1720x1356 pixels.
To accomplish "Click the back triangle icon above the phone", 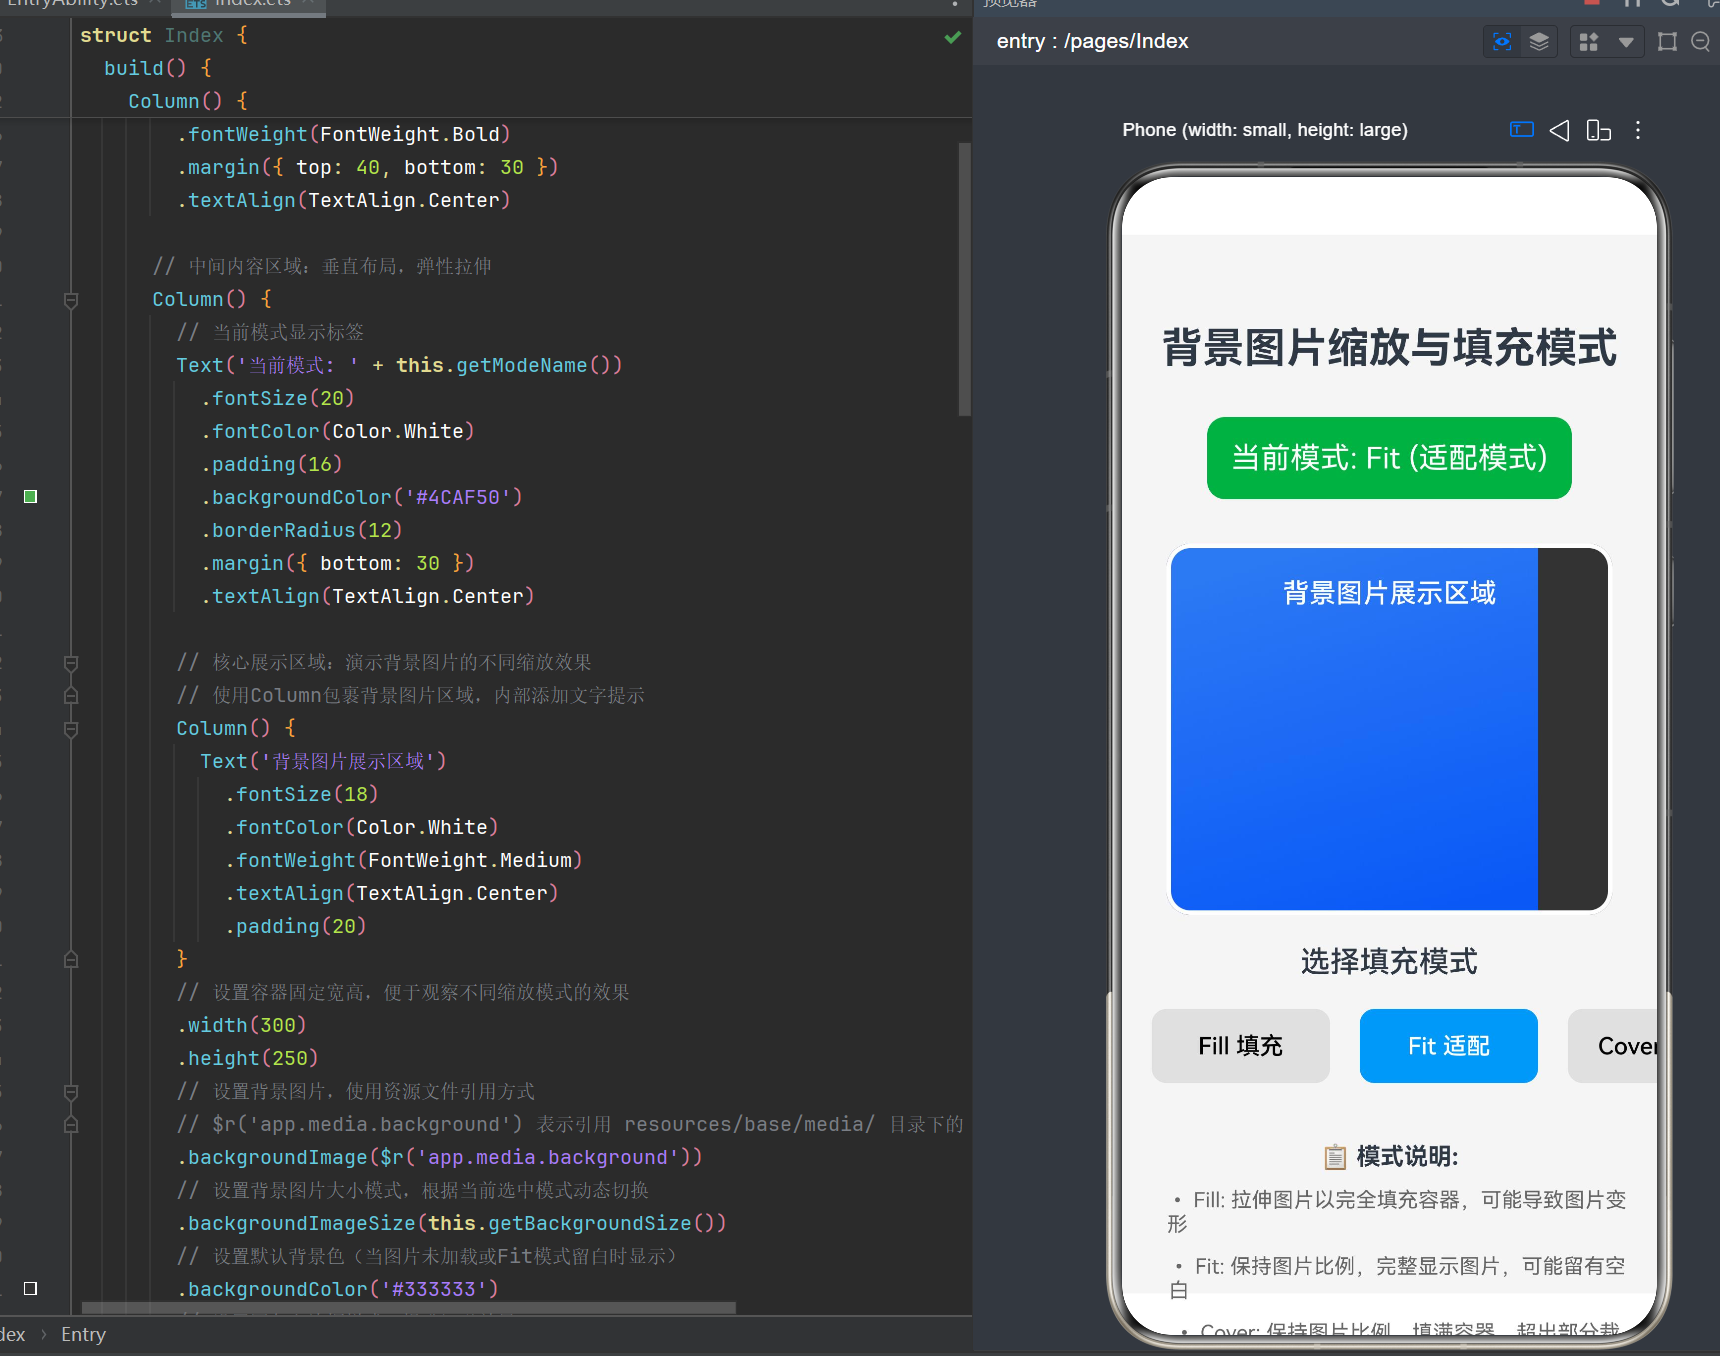I will point(1559,130).
